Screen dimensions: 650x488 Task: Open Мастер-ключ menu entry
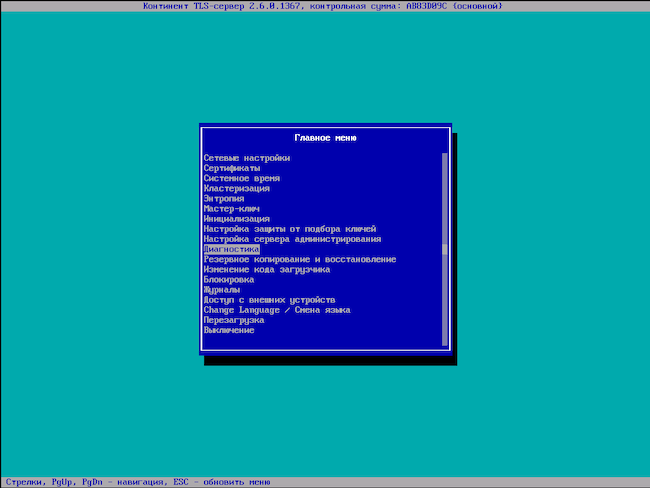click(x=231, y=209)
